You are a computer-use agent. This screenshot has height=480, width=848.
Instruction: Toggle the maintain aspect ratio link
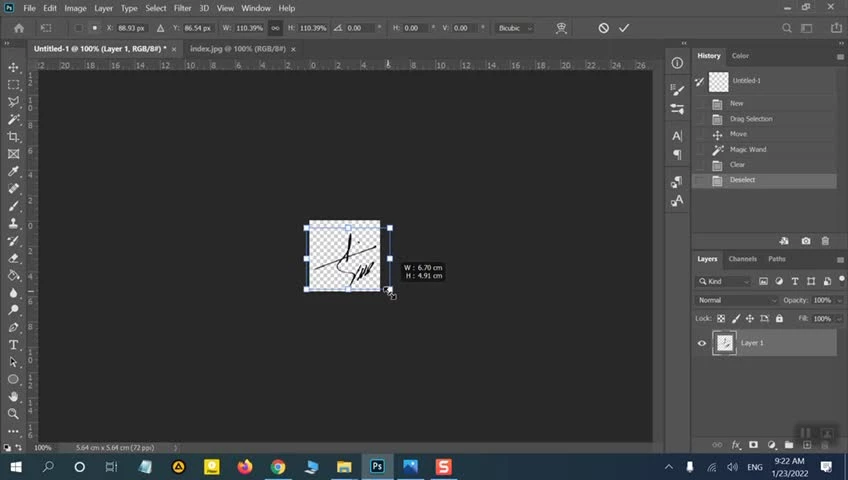pos(276,28)
